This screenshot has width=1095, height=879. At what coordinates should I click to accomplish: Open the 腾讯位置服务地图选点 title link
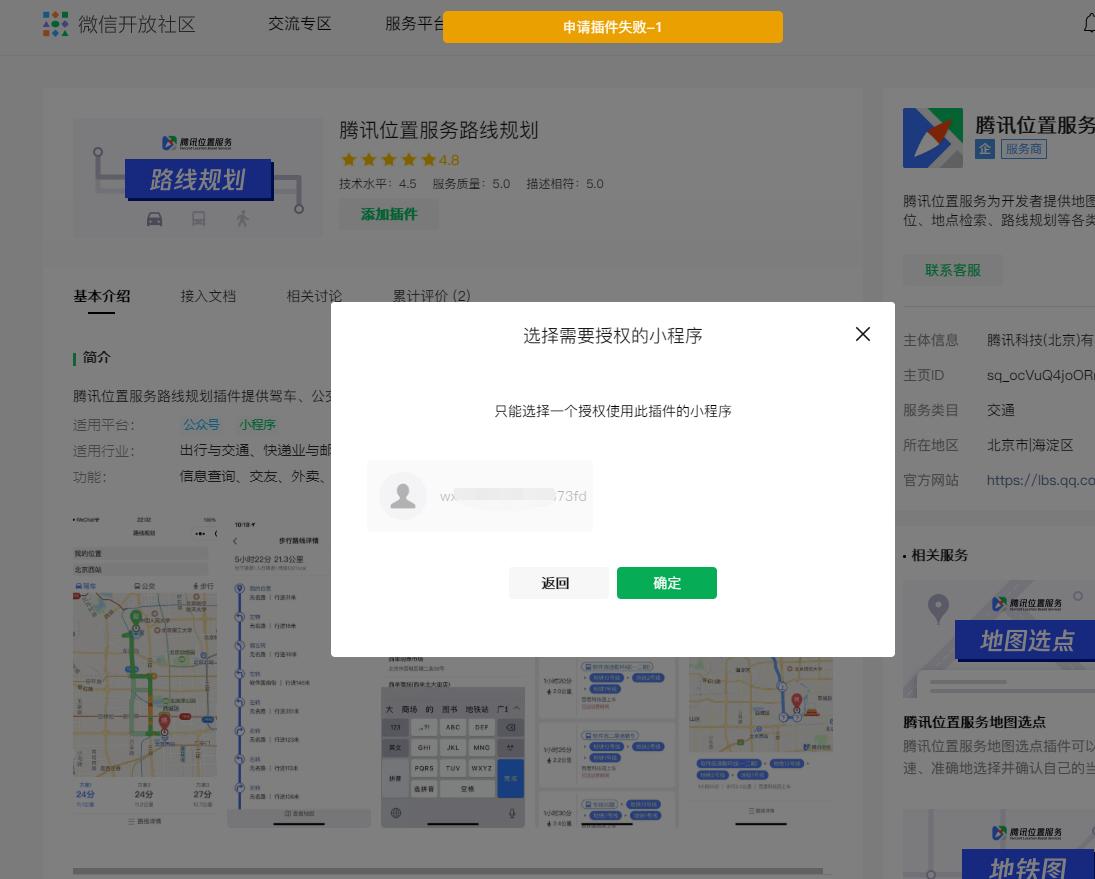(x=973, y=722)
